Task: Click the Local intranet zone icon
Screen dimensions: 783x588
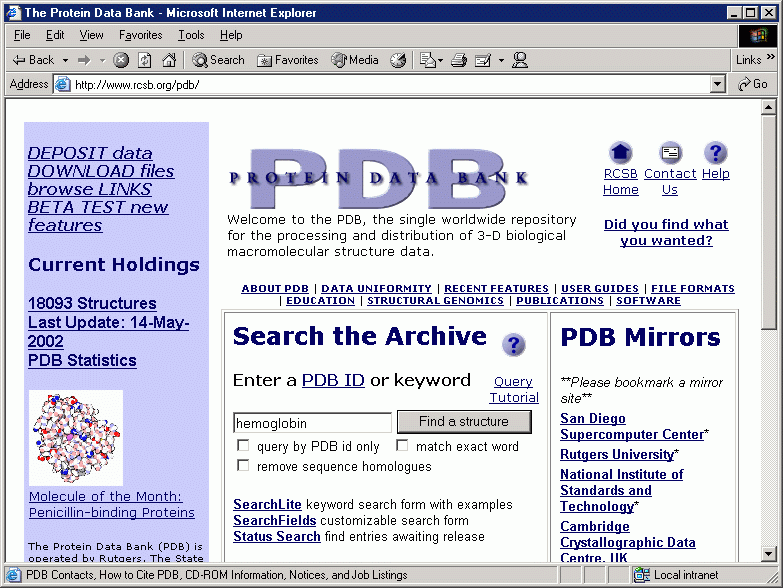Action: [642, 575]
